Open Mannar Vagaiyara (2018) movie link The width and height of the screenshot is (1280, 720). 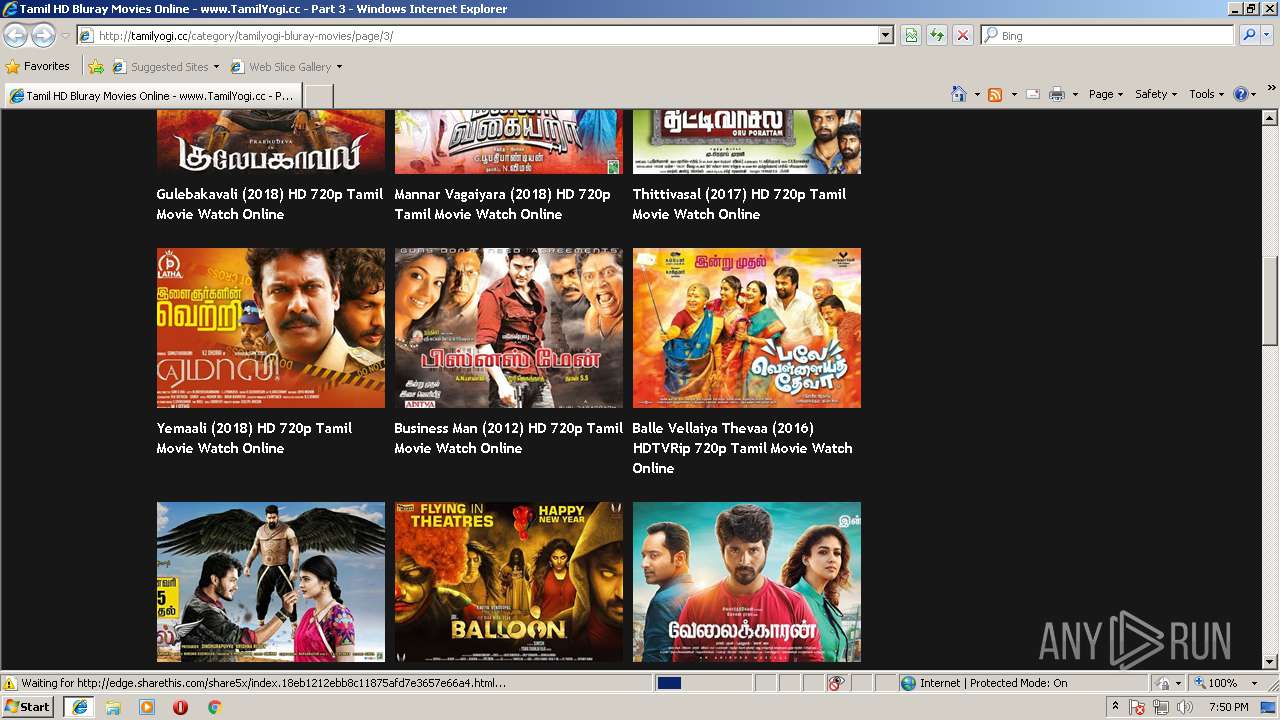coord(502,204)
